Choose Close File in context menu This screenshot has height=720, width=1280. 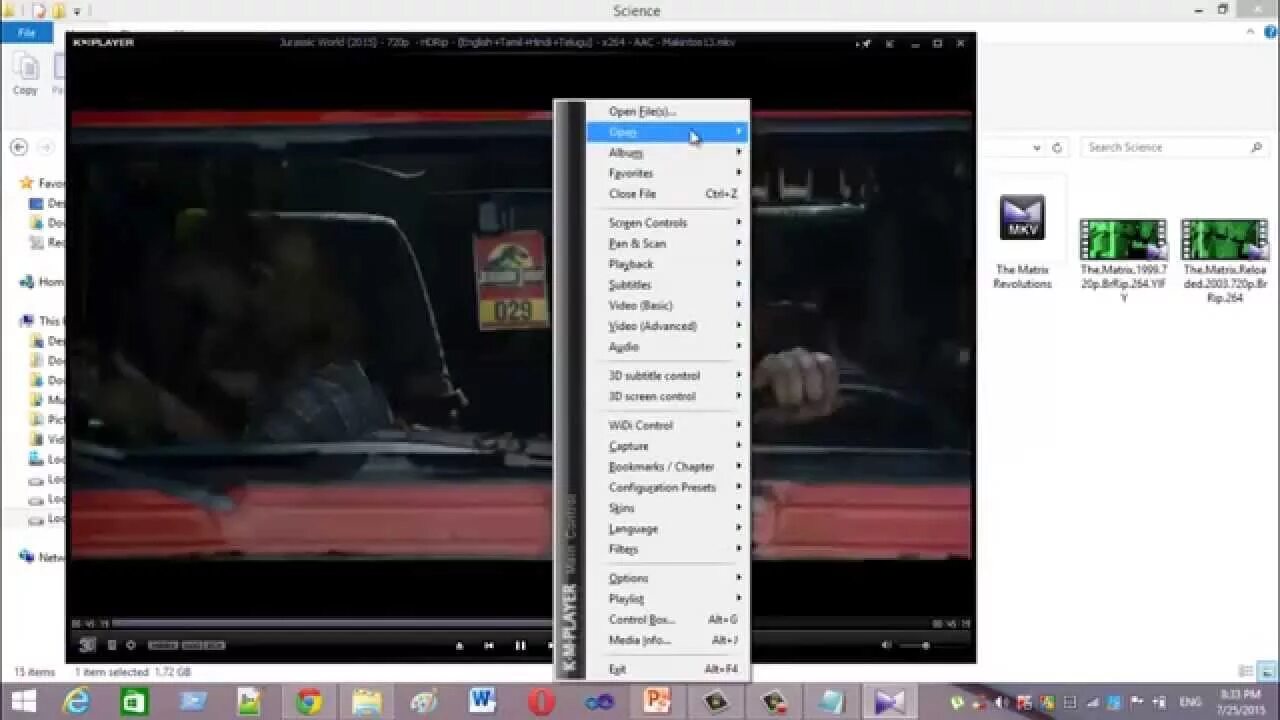click(667, 194)
